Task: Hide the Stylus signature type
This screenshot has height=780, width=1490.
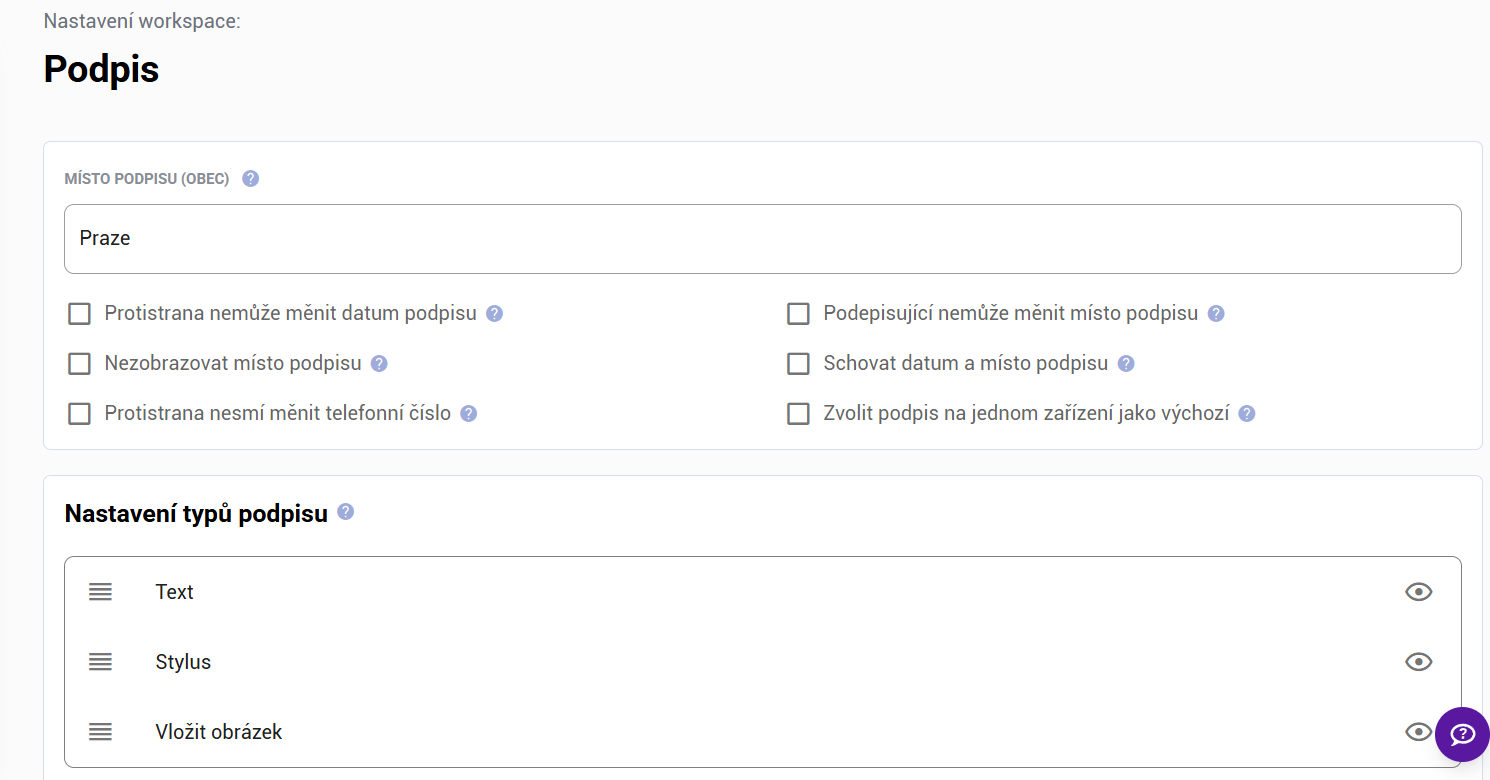Action: 1418,662
